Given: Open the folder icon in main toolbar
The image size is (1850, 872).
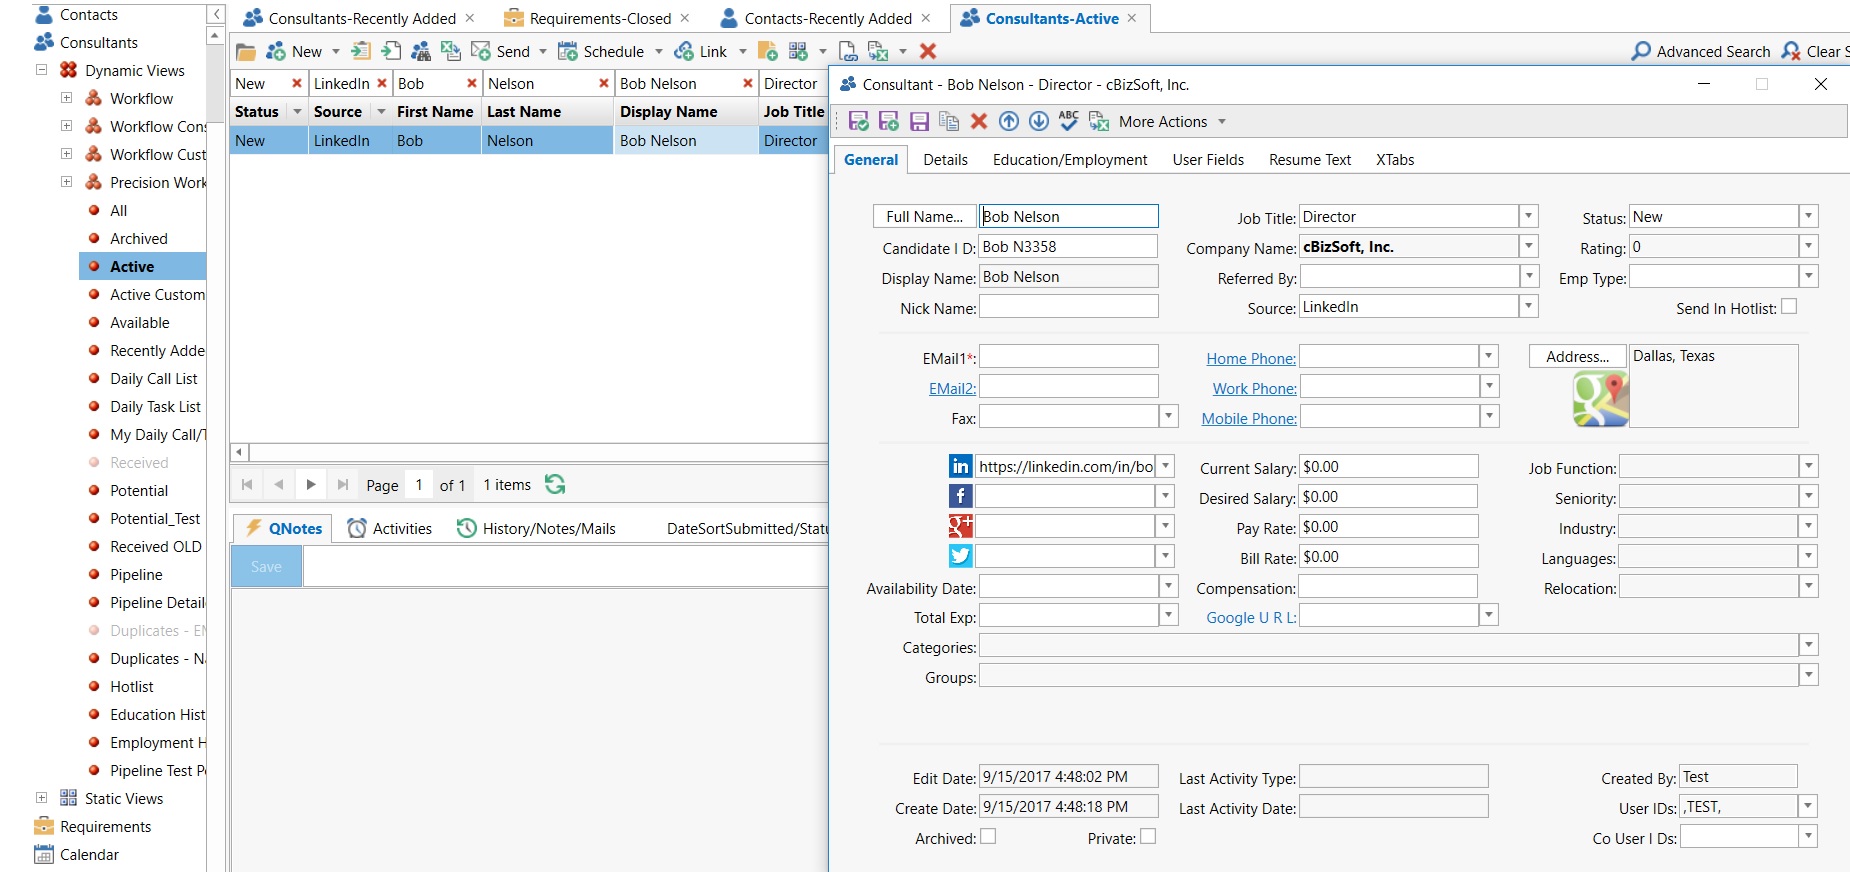Looking at the screenshot, I should (x=246, y=51).
